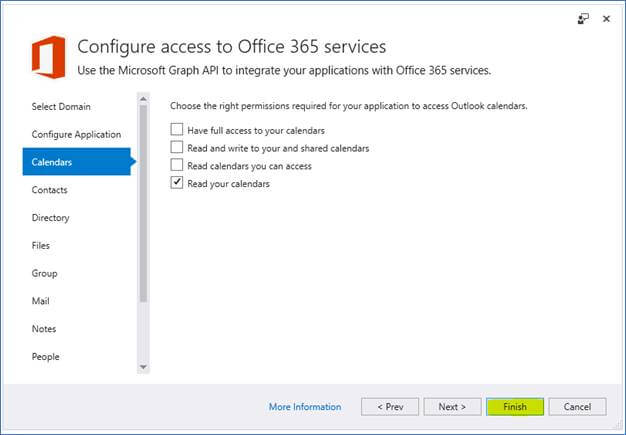Click the Finish button
Screen dimensions: 626x435
click(x=515, y=407)
